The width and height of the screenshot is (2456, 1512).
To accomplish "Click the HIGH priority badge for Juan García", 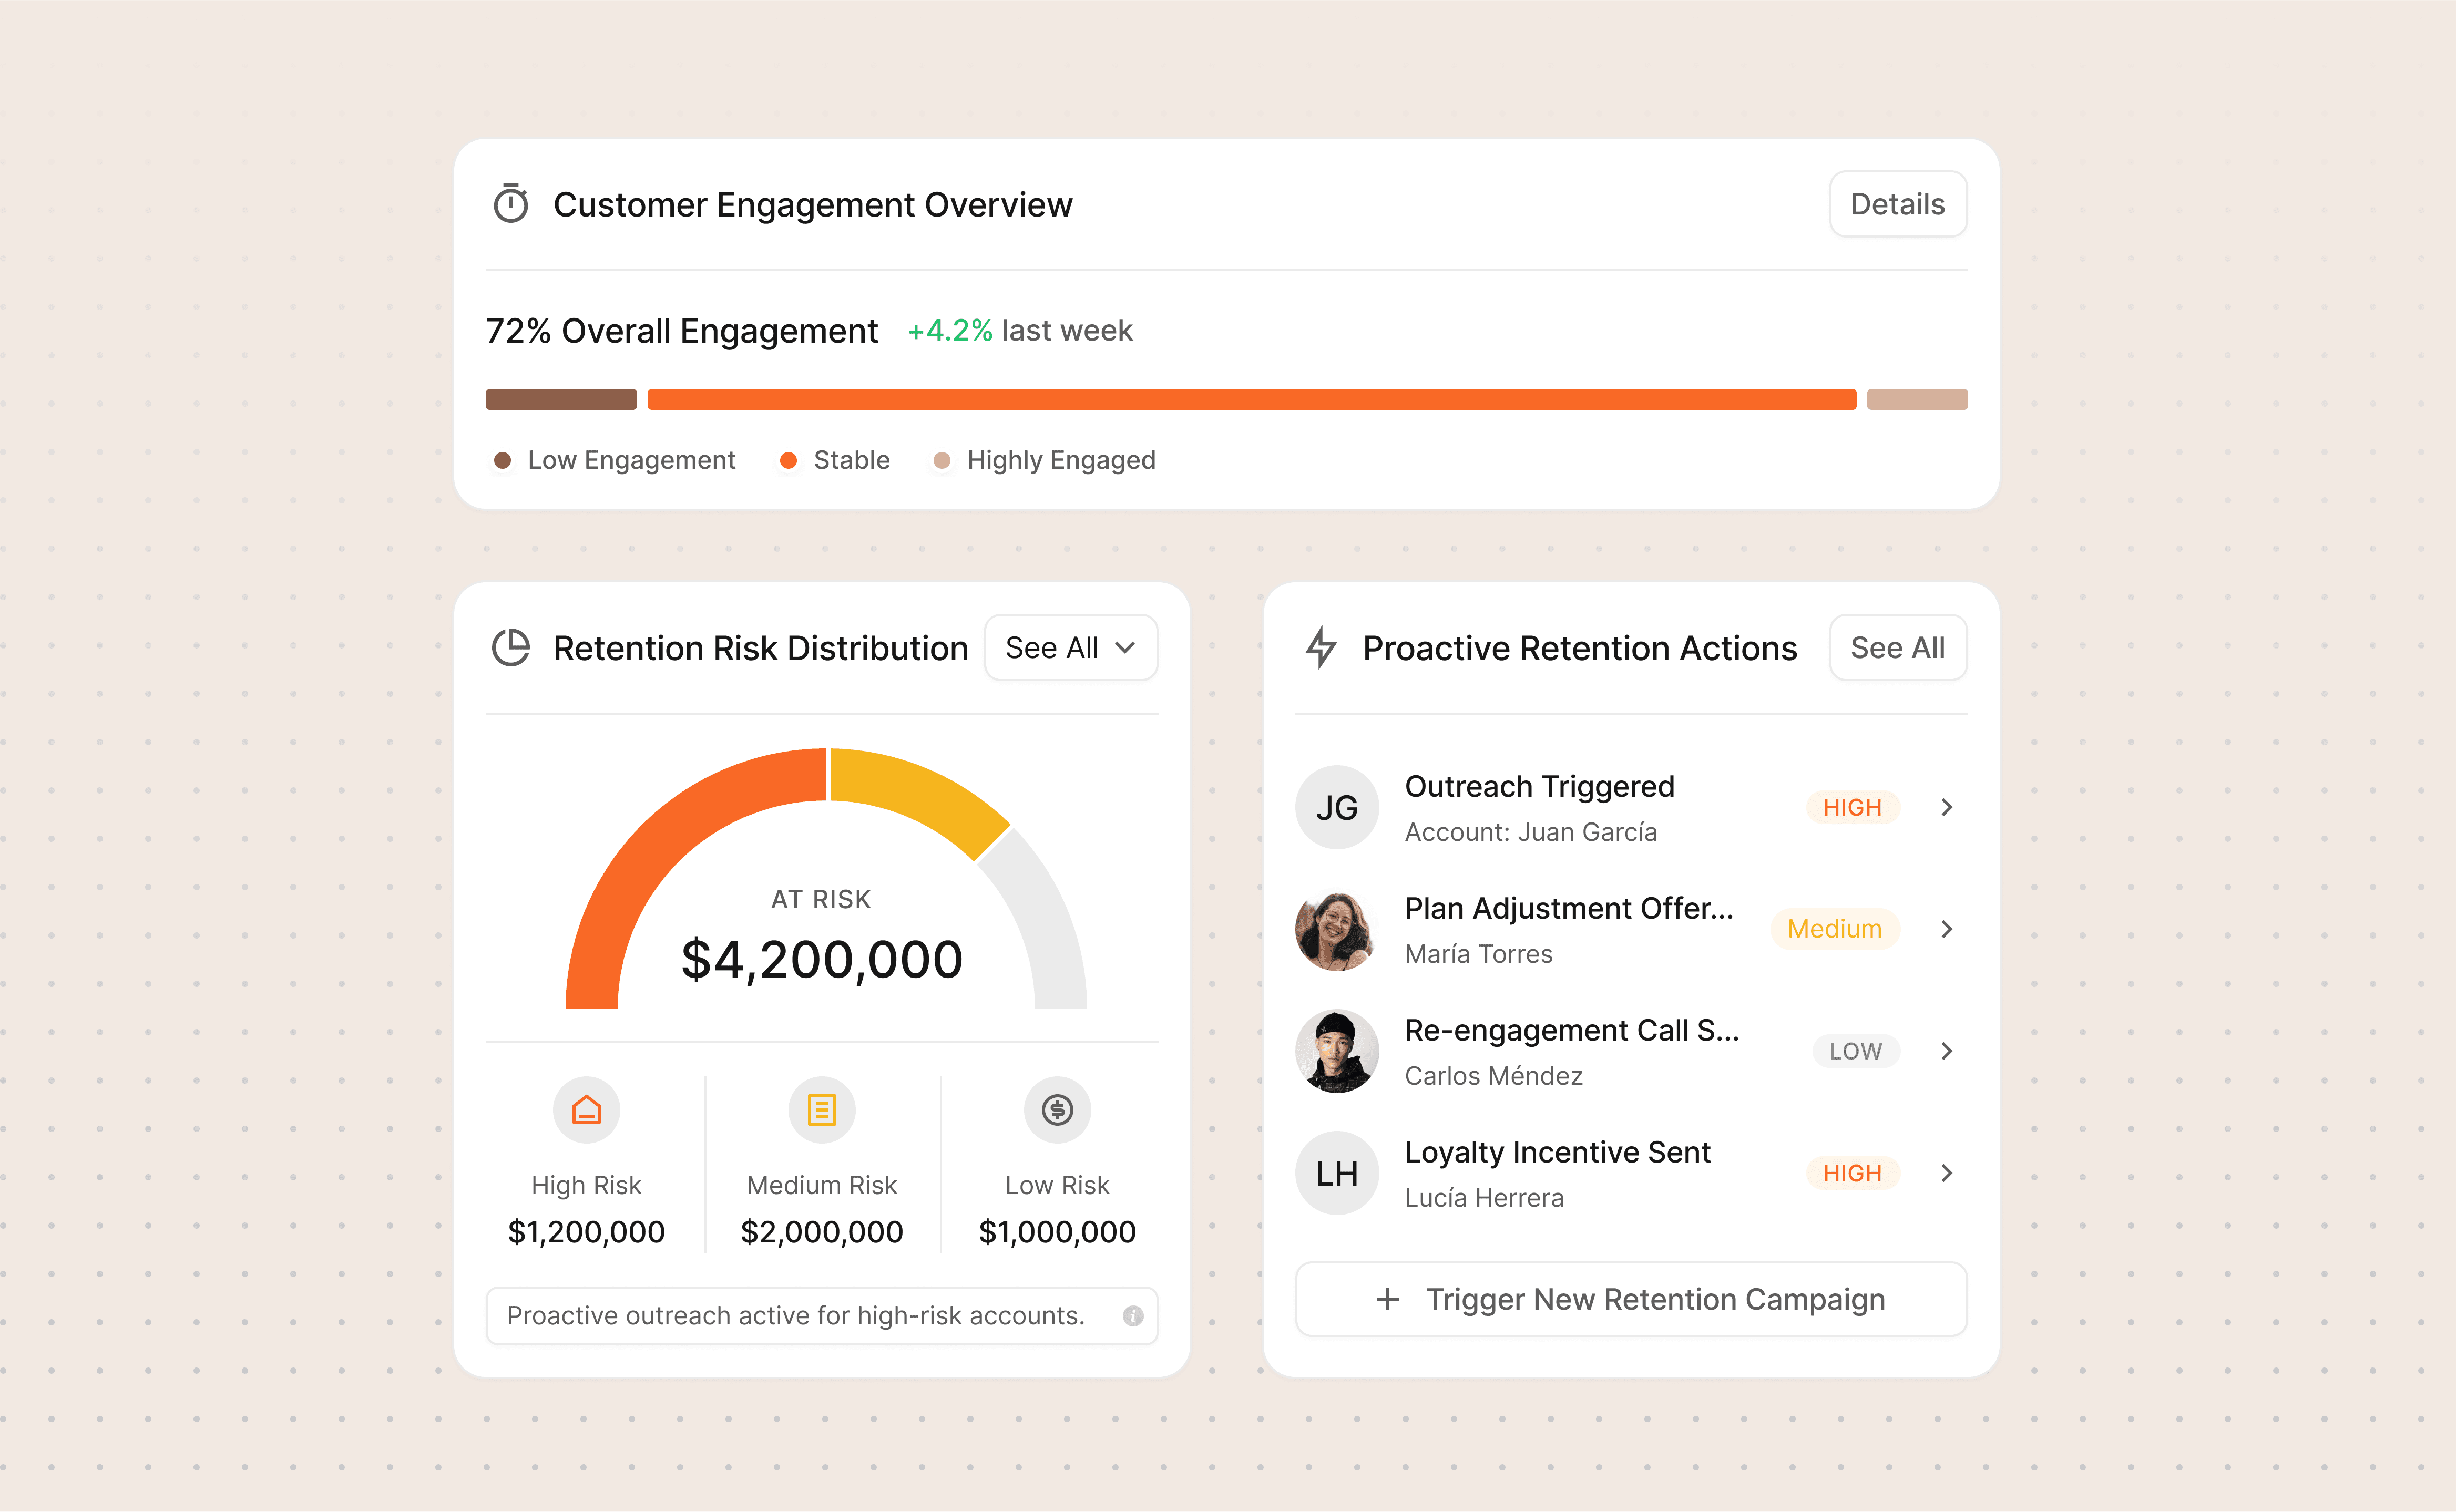I will tap(1852, 808).
